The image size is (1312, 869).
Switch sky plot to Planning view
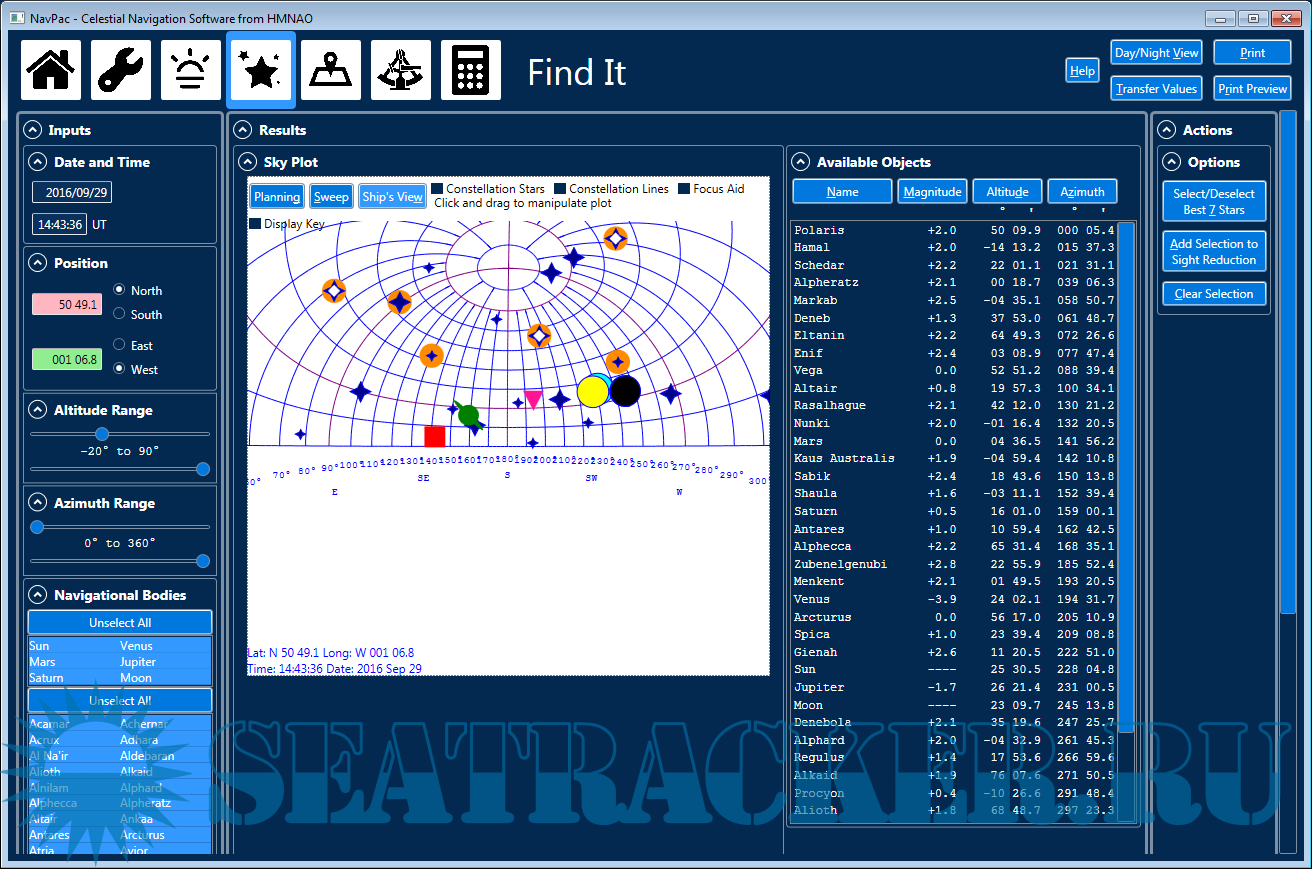[276, 197]
